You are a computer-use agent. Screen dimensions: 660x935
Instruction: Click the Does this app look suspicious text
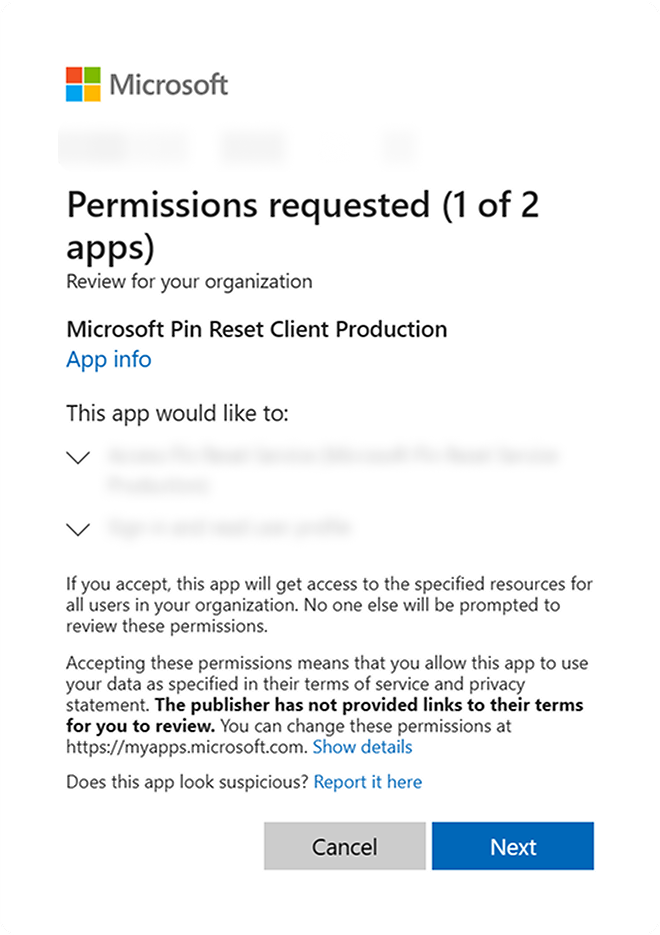[187, 782]
